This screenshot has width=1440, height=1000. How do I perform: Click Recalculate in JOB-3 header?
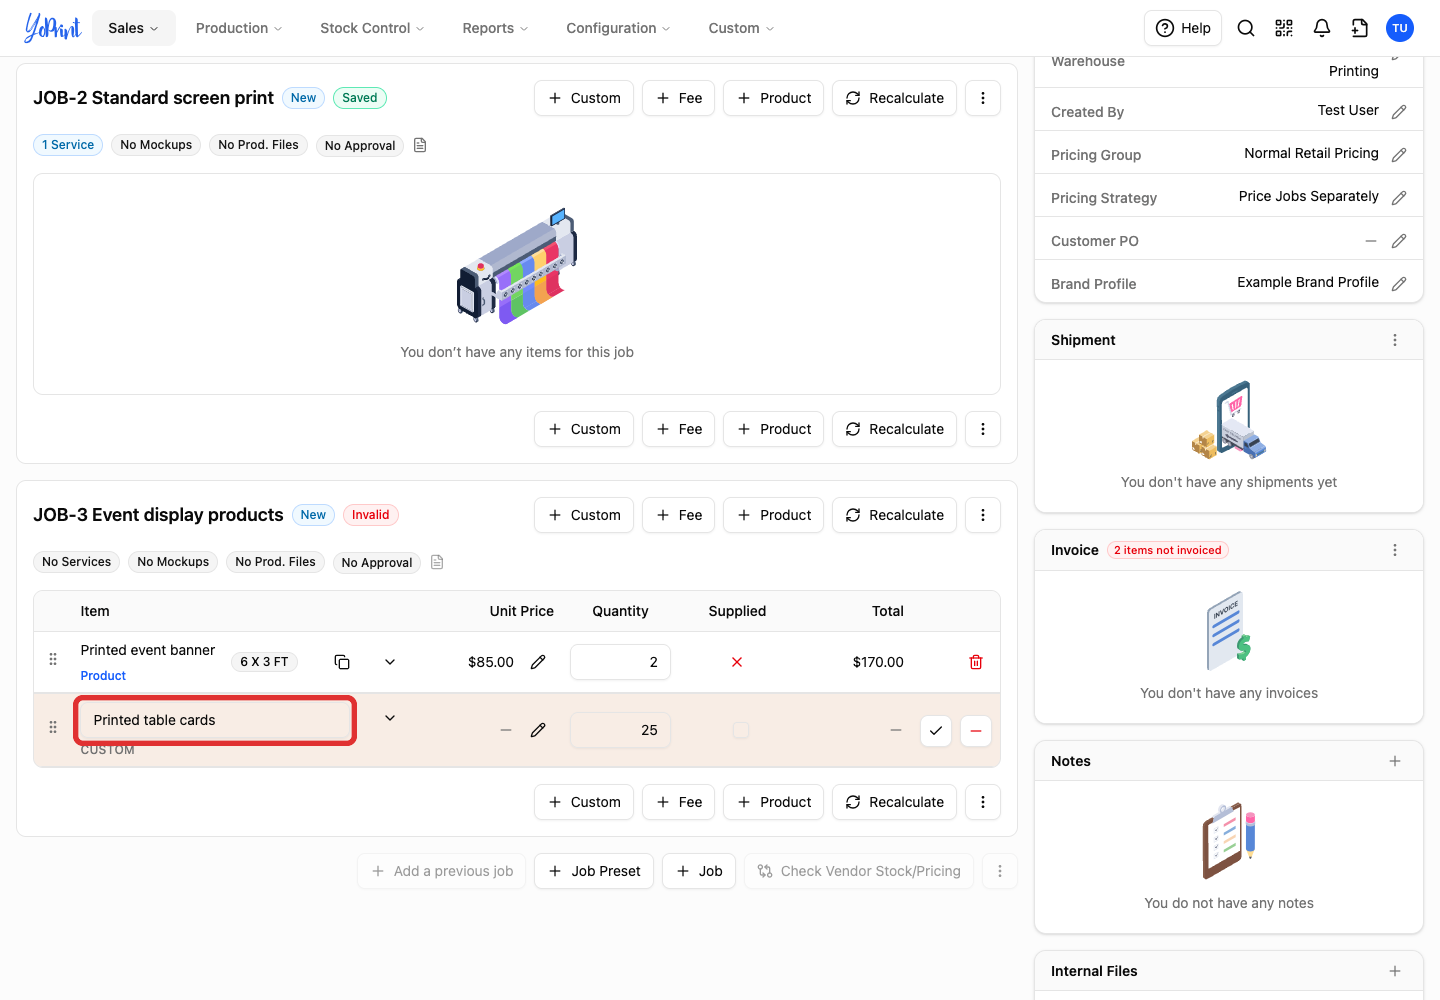(x=895, y=515)
